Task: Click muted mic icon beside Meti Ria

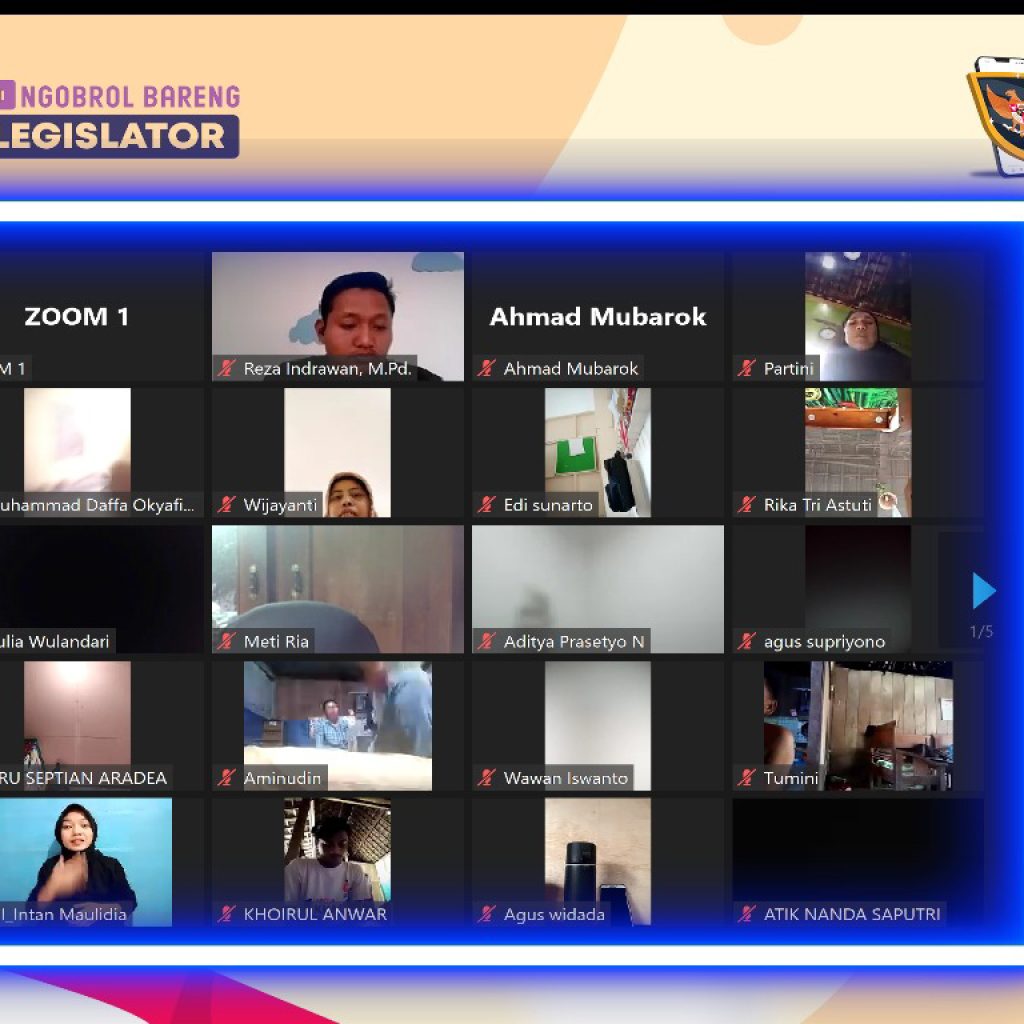Action: coord(227,642)
